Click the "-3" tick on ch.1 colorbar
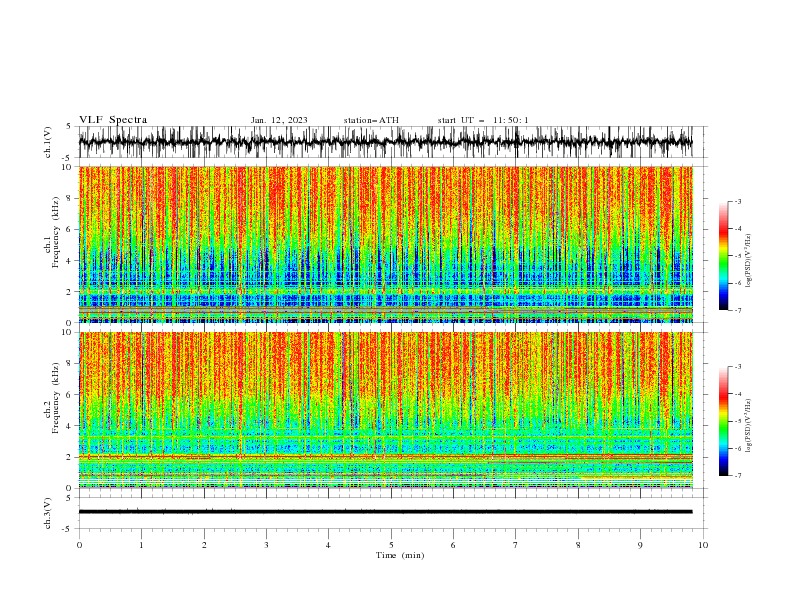Image resolution: width=792 pixels, height=612 pixels. pyautogui.click(x=737, y=201)
